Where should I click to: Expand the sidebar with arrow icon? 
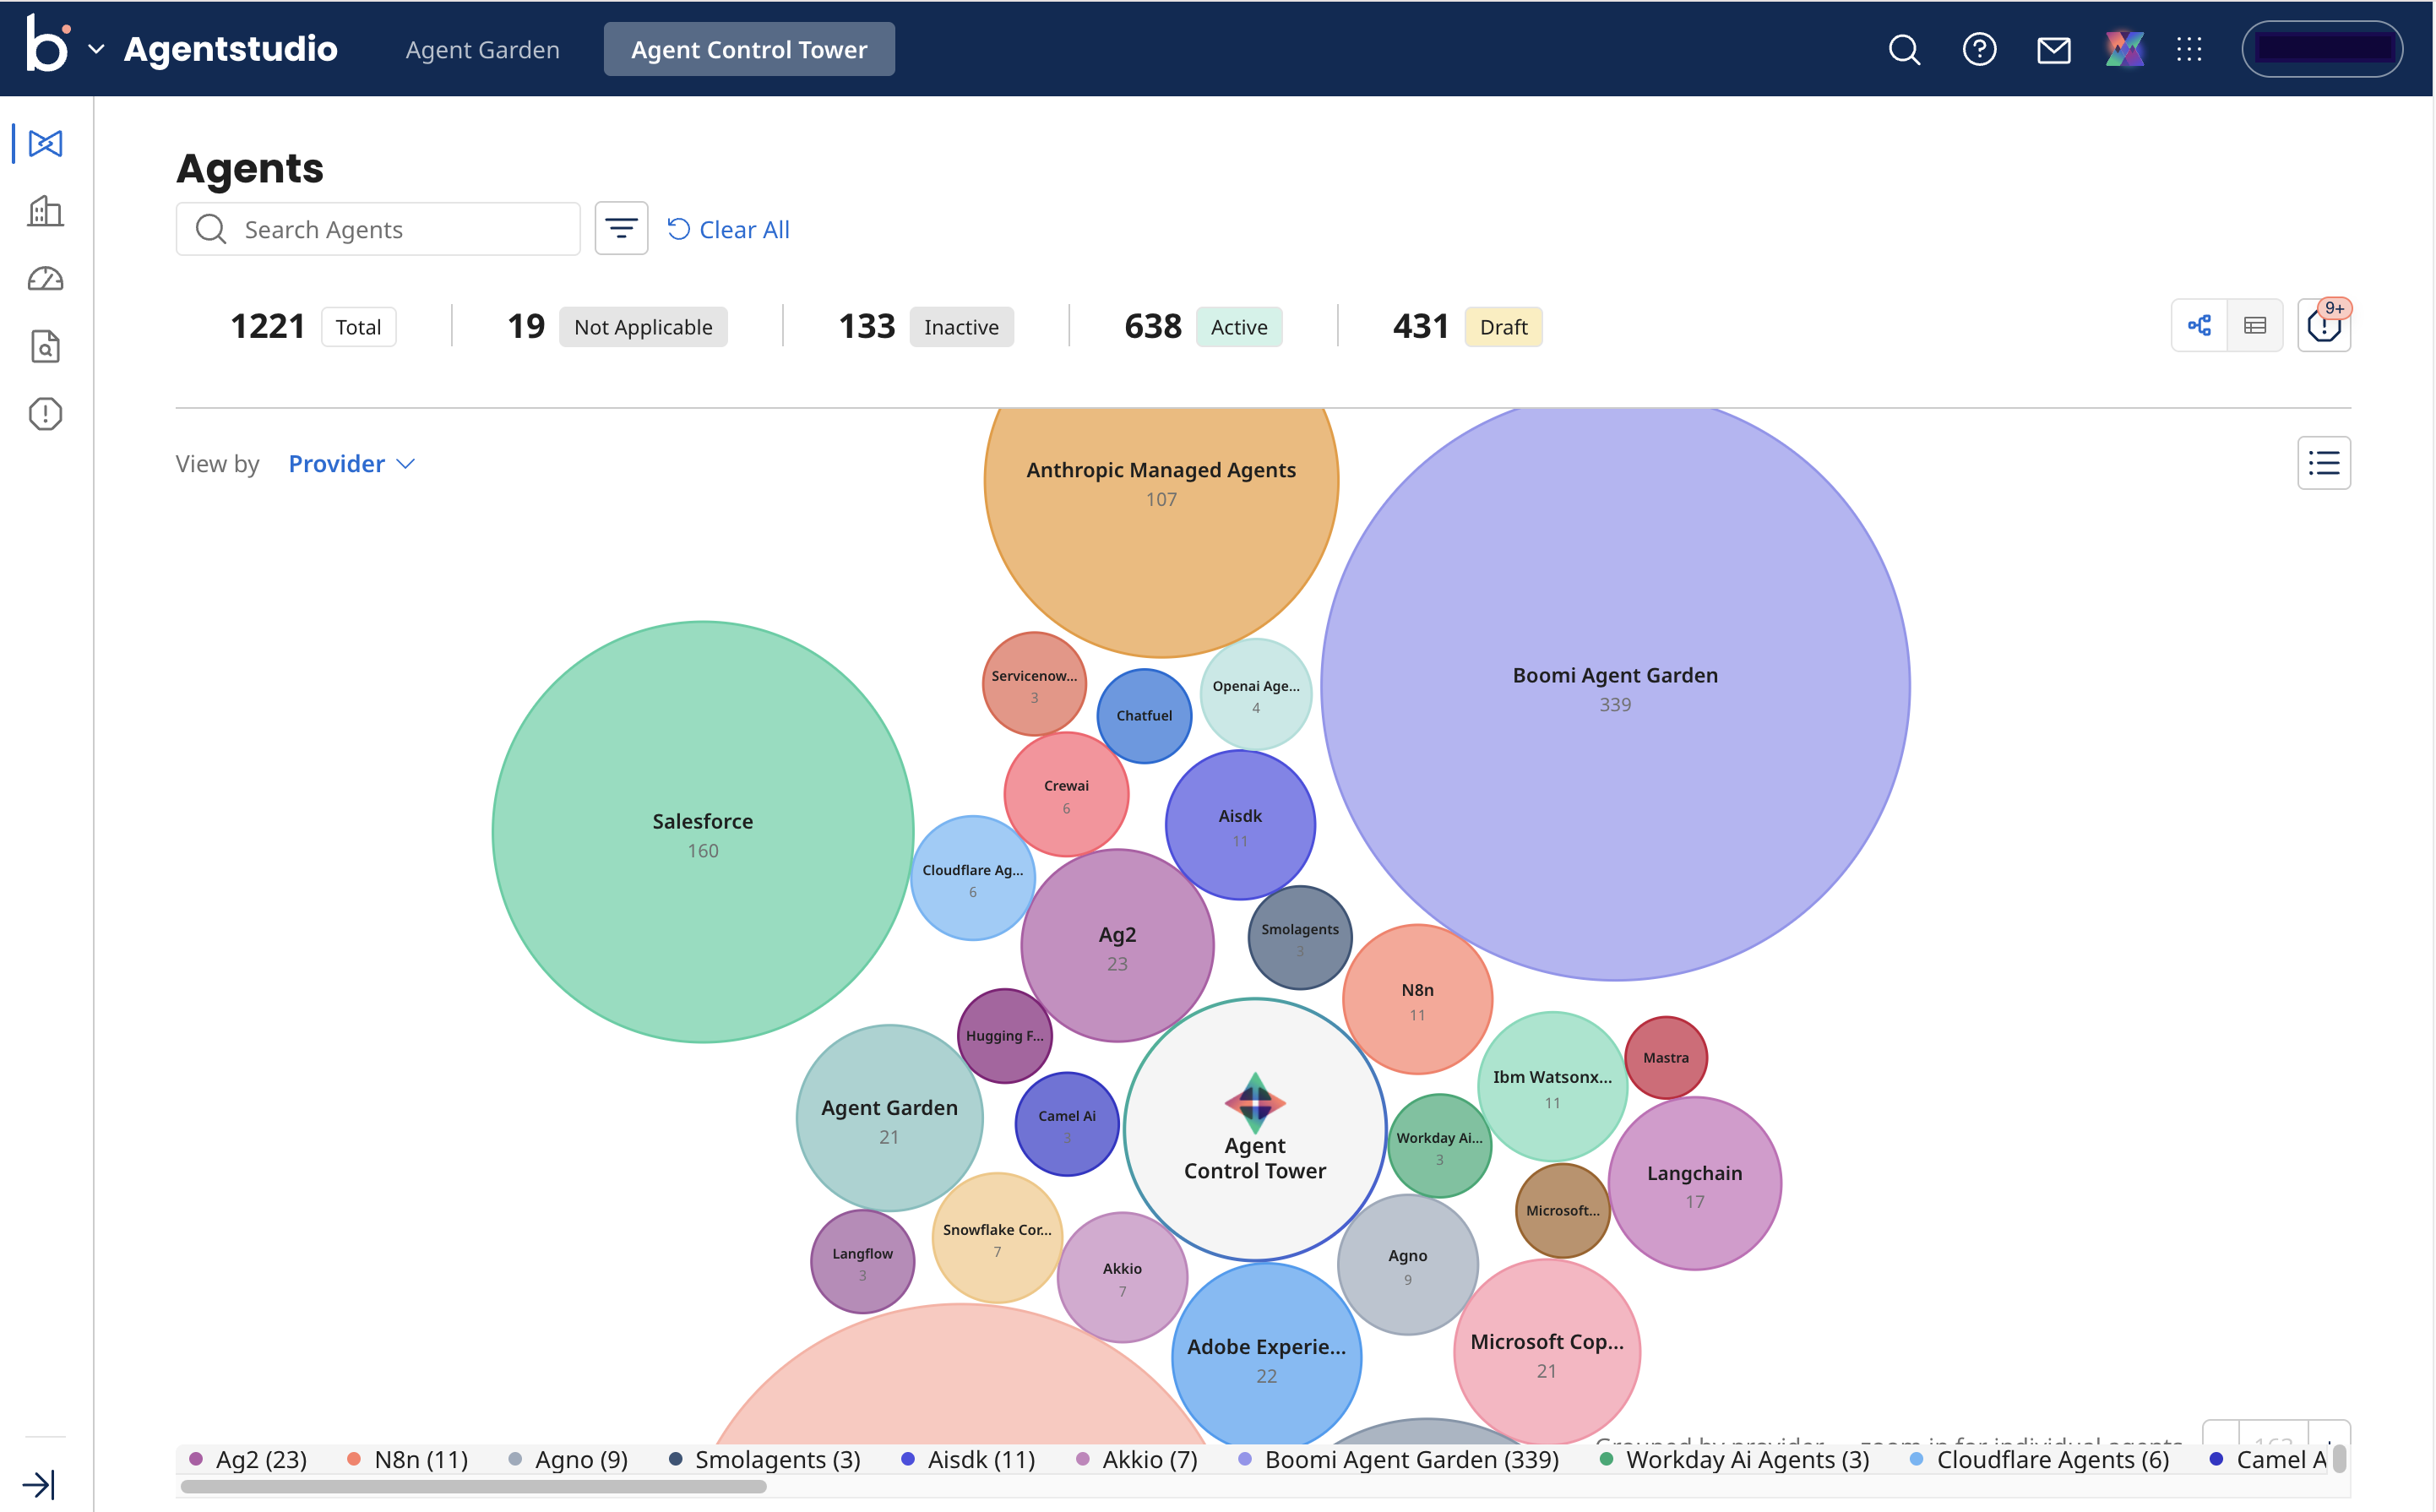38,1484
